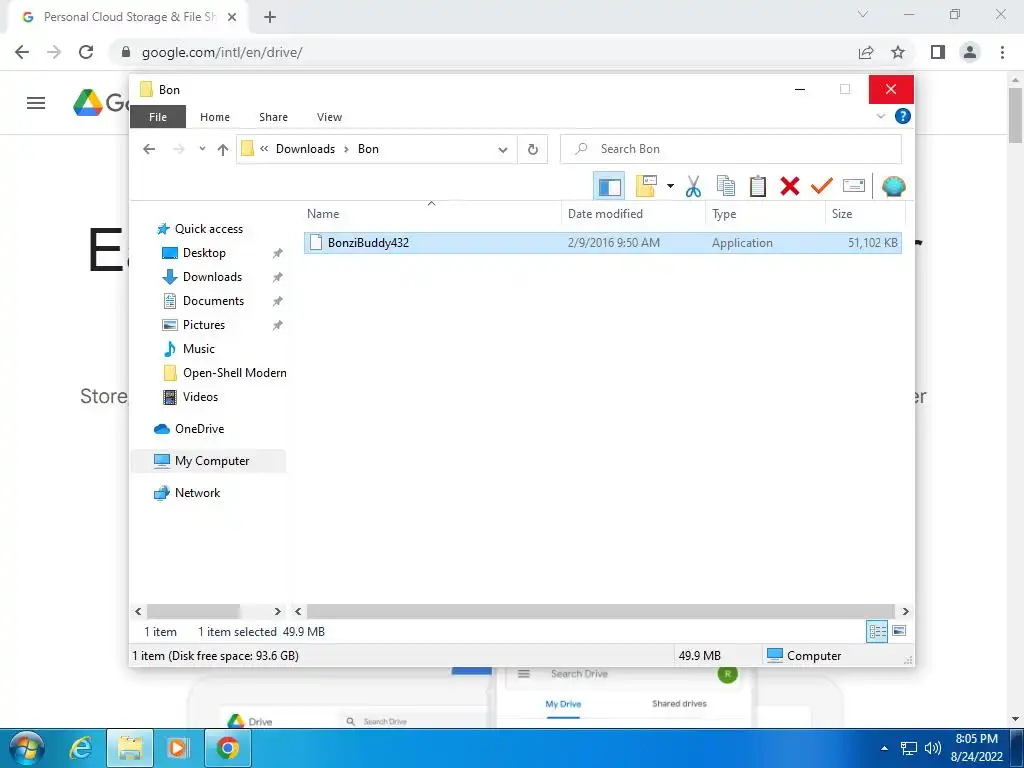Image resolution: width=1024 pixels, height=768 pixels.
Task: Open Music in navigation pane
Action: (x=198, y=349)
